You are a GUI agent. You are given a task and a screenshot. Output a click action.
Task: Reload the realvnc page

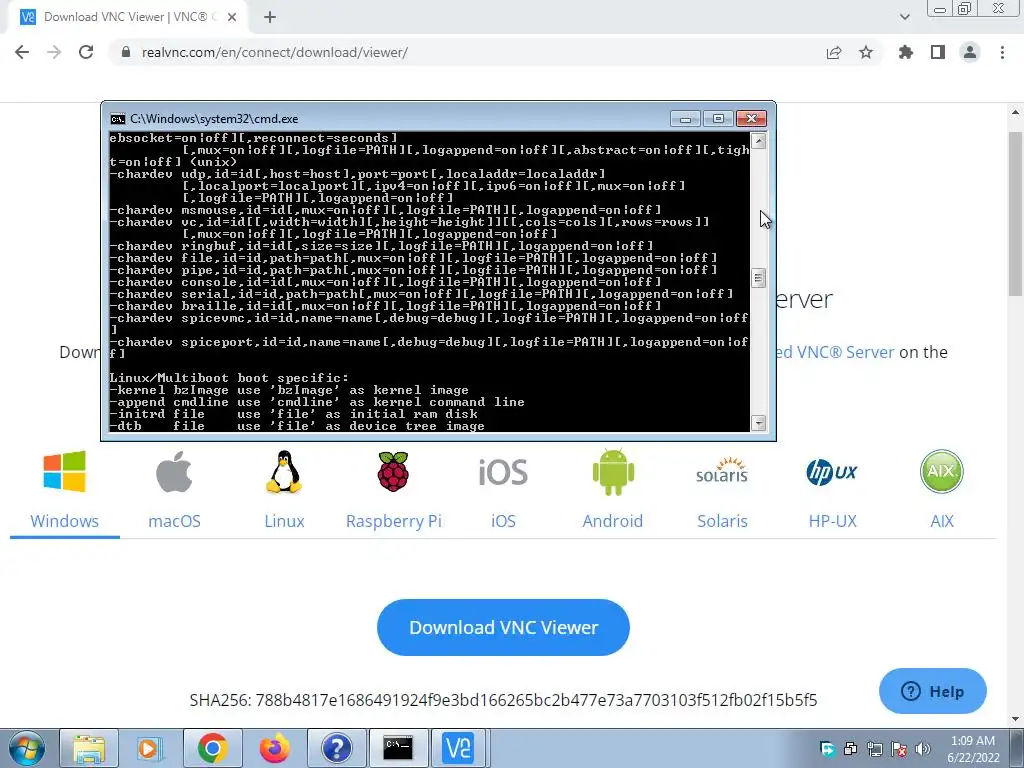86,52
